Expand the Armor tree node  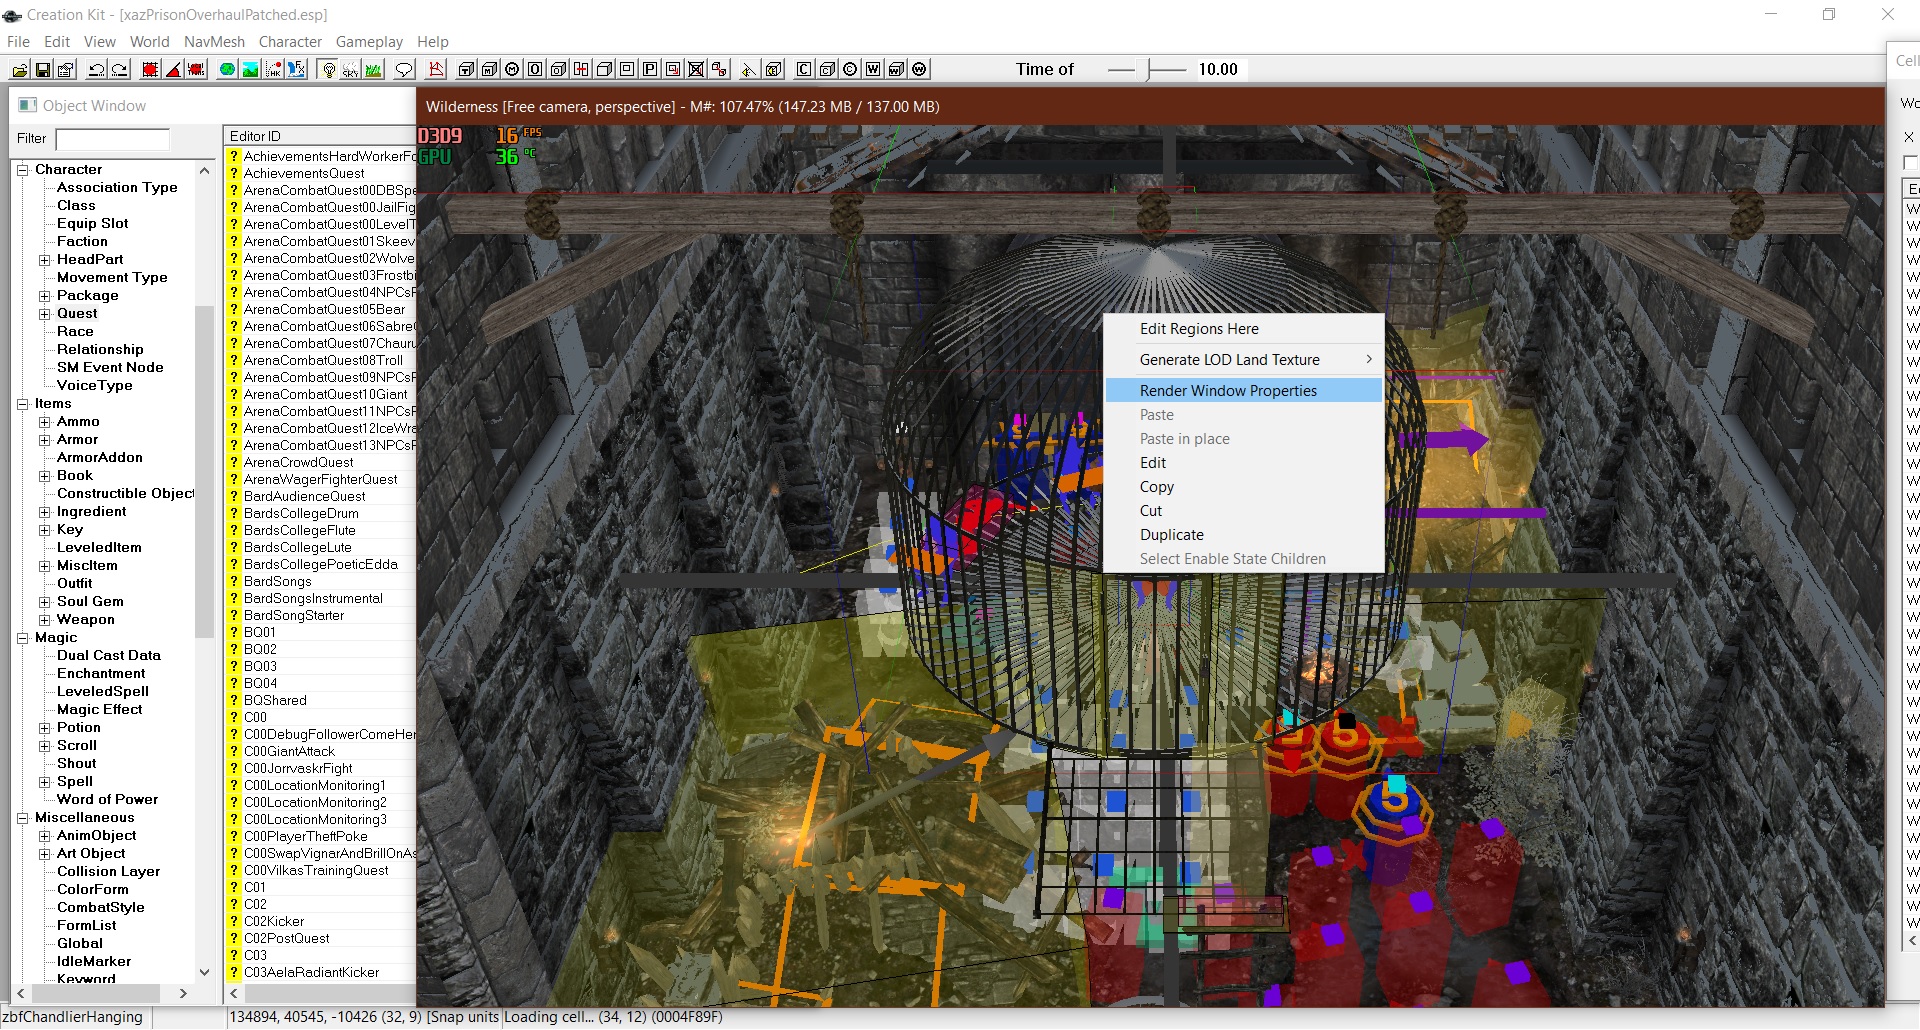point(44,440)
